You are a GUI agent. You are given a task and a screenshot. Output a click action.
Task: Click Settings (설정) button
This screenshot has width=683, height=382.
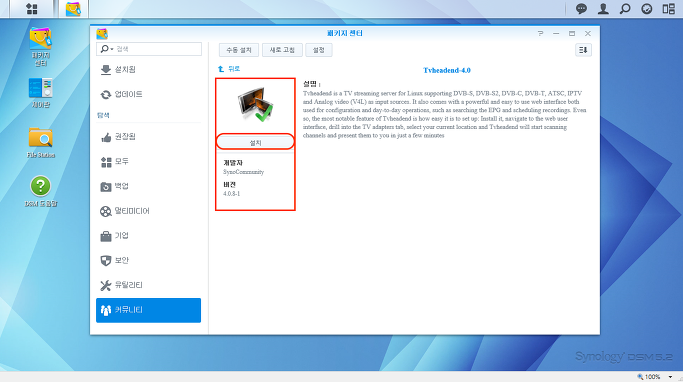coord(319,50)
